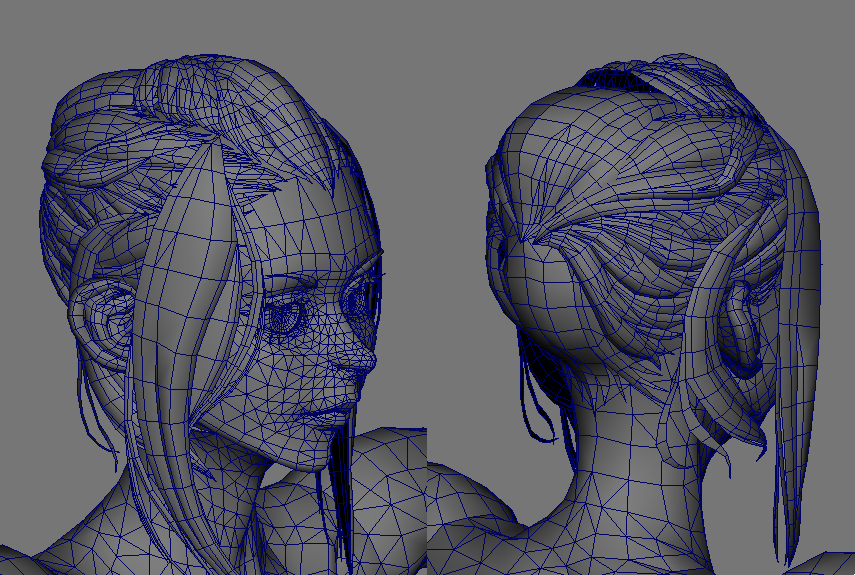Click the nose tip of the front-view face
The image size is (855, 575).
click(370, 360)
